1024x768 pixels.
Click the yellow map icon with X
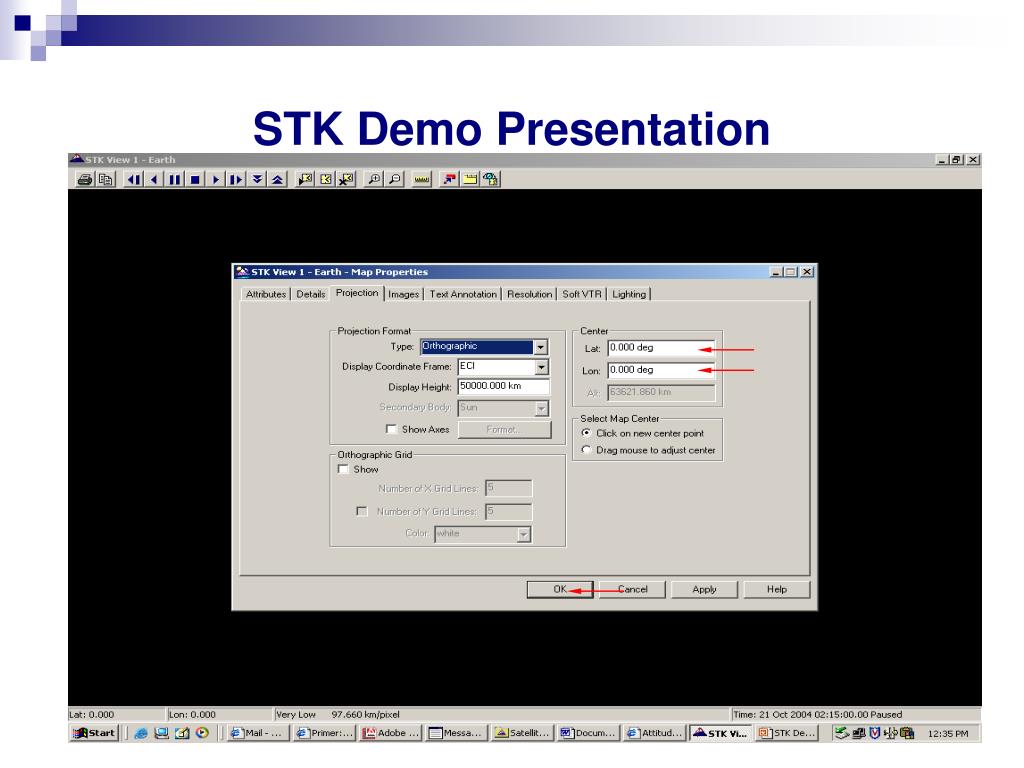346,179
